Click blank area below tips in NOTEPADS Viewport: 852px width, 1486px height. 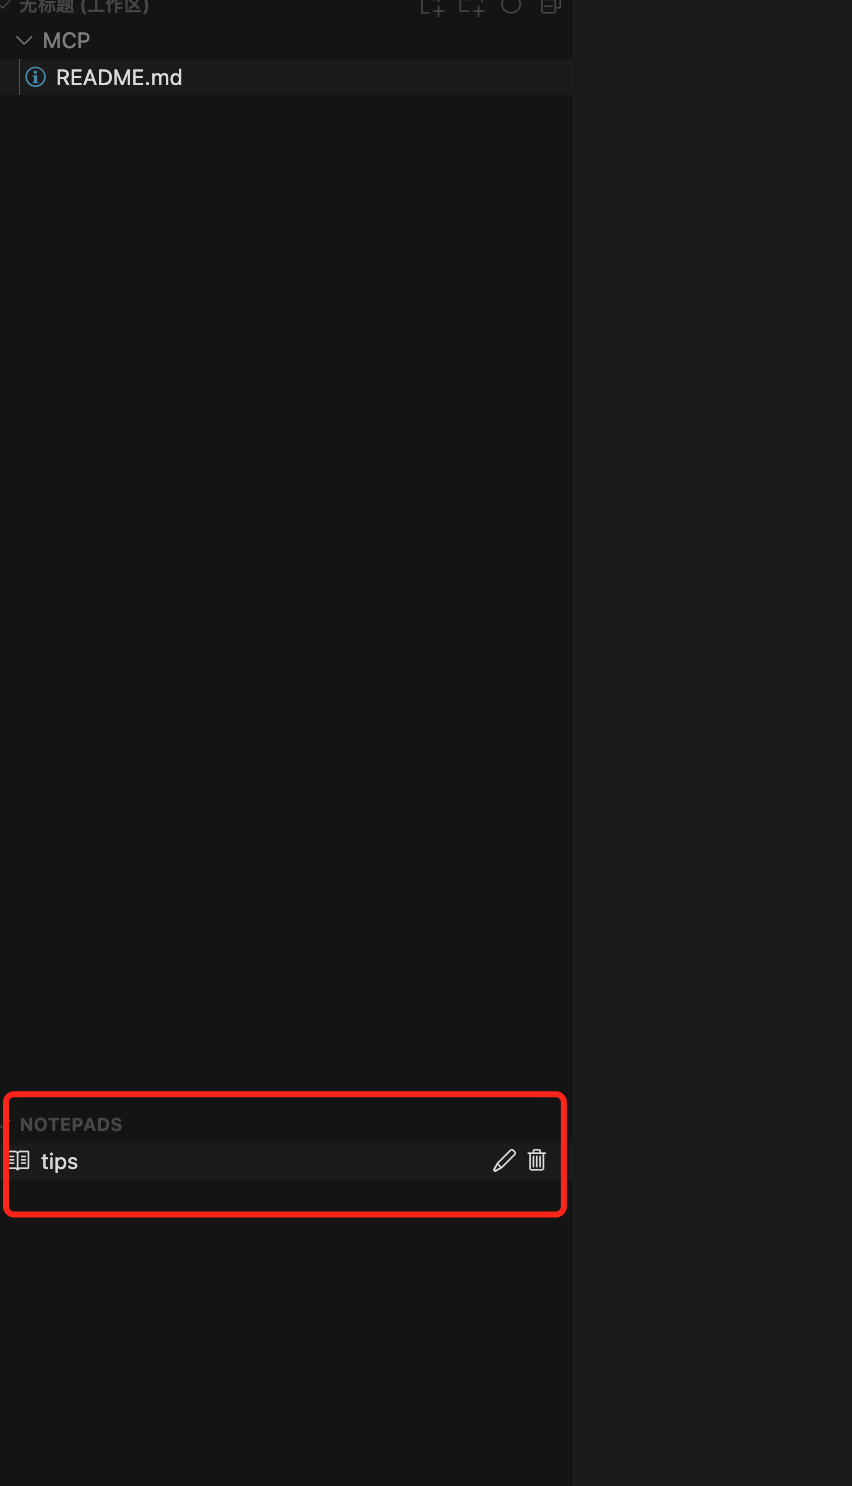click(286, 1194)
